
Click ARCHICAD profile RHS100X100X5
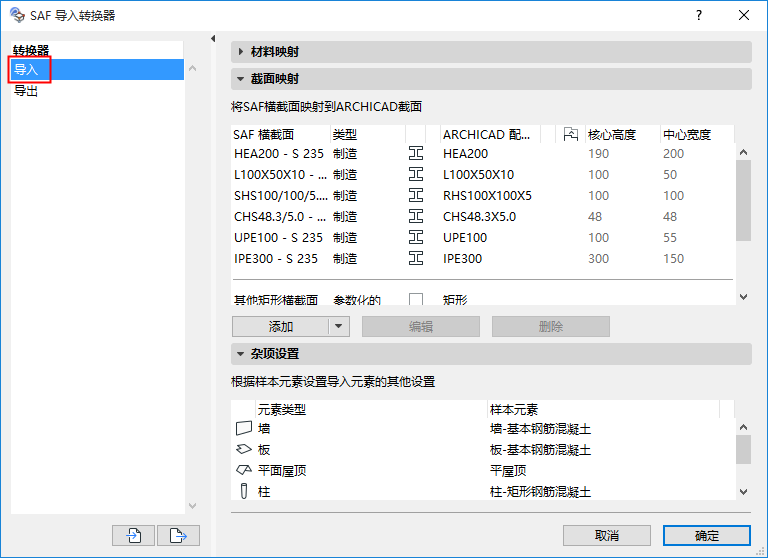487,195
